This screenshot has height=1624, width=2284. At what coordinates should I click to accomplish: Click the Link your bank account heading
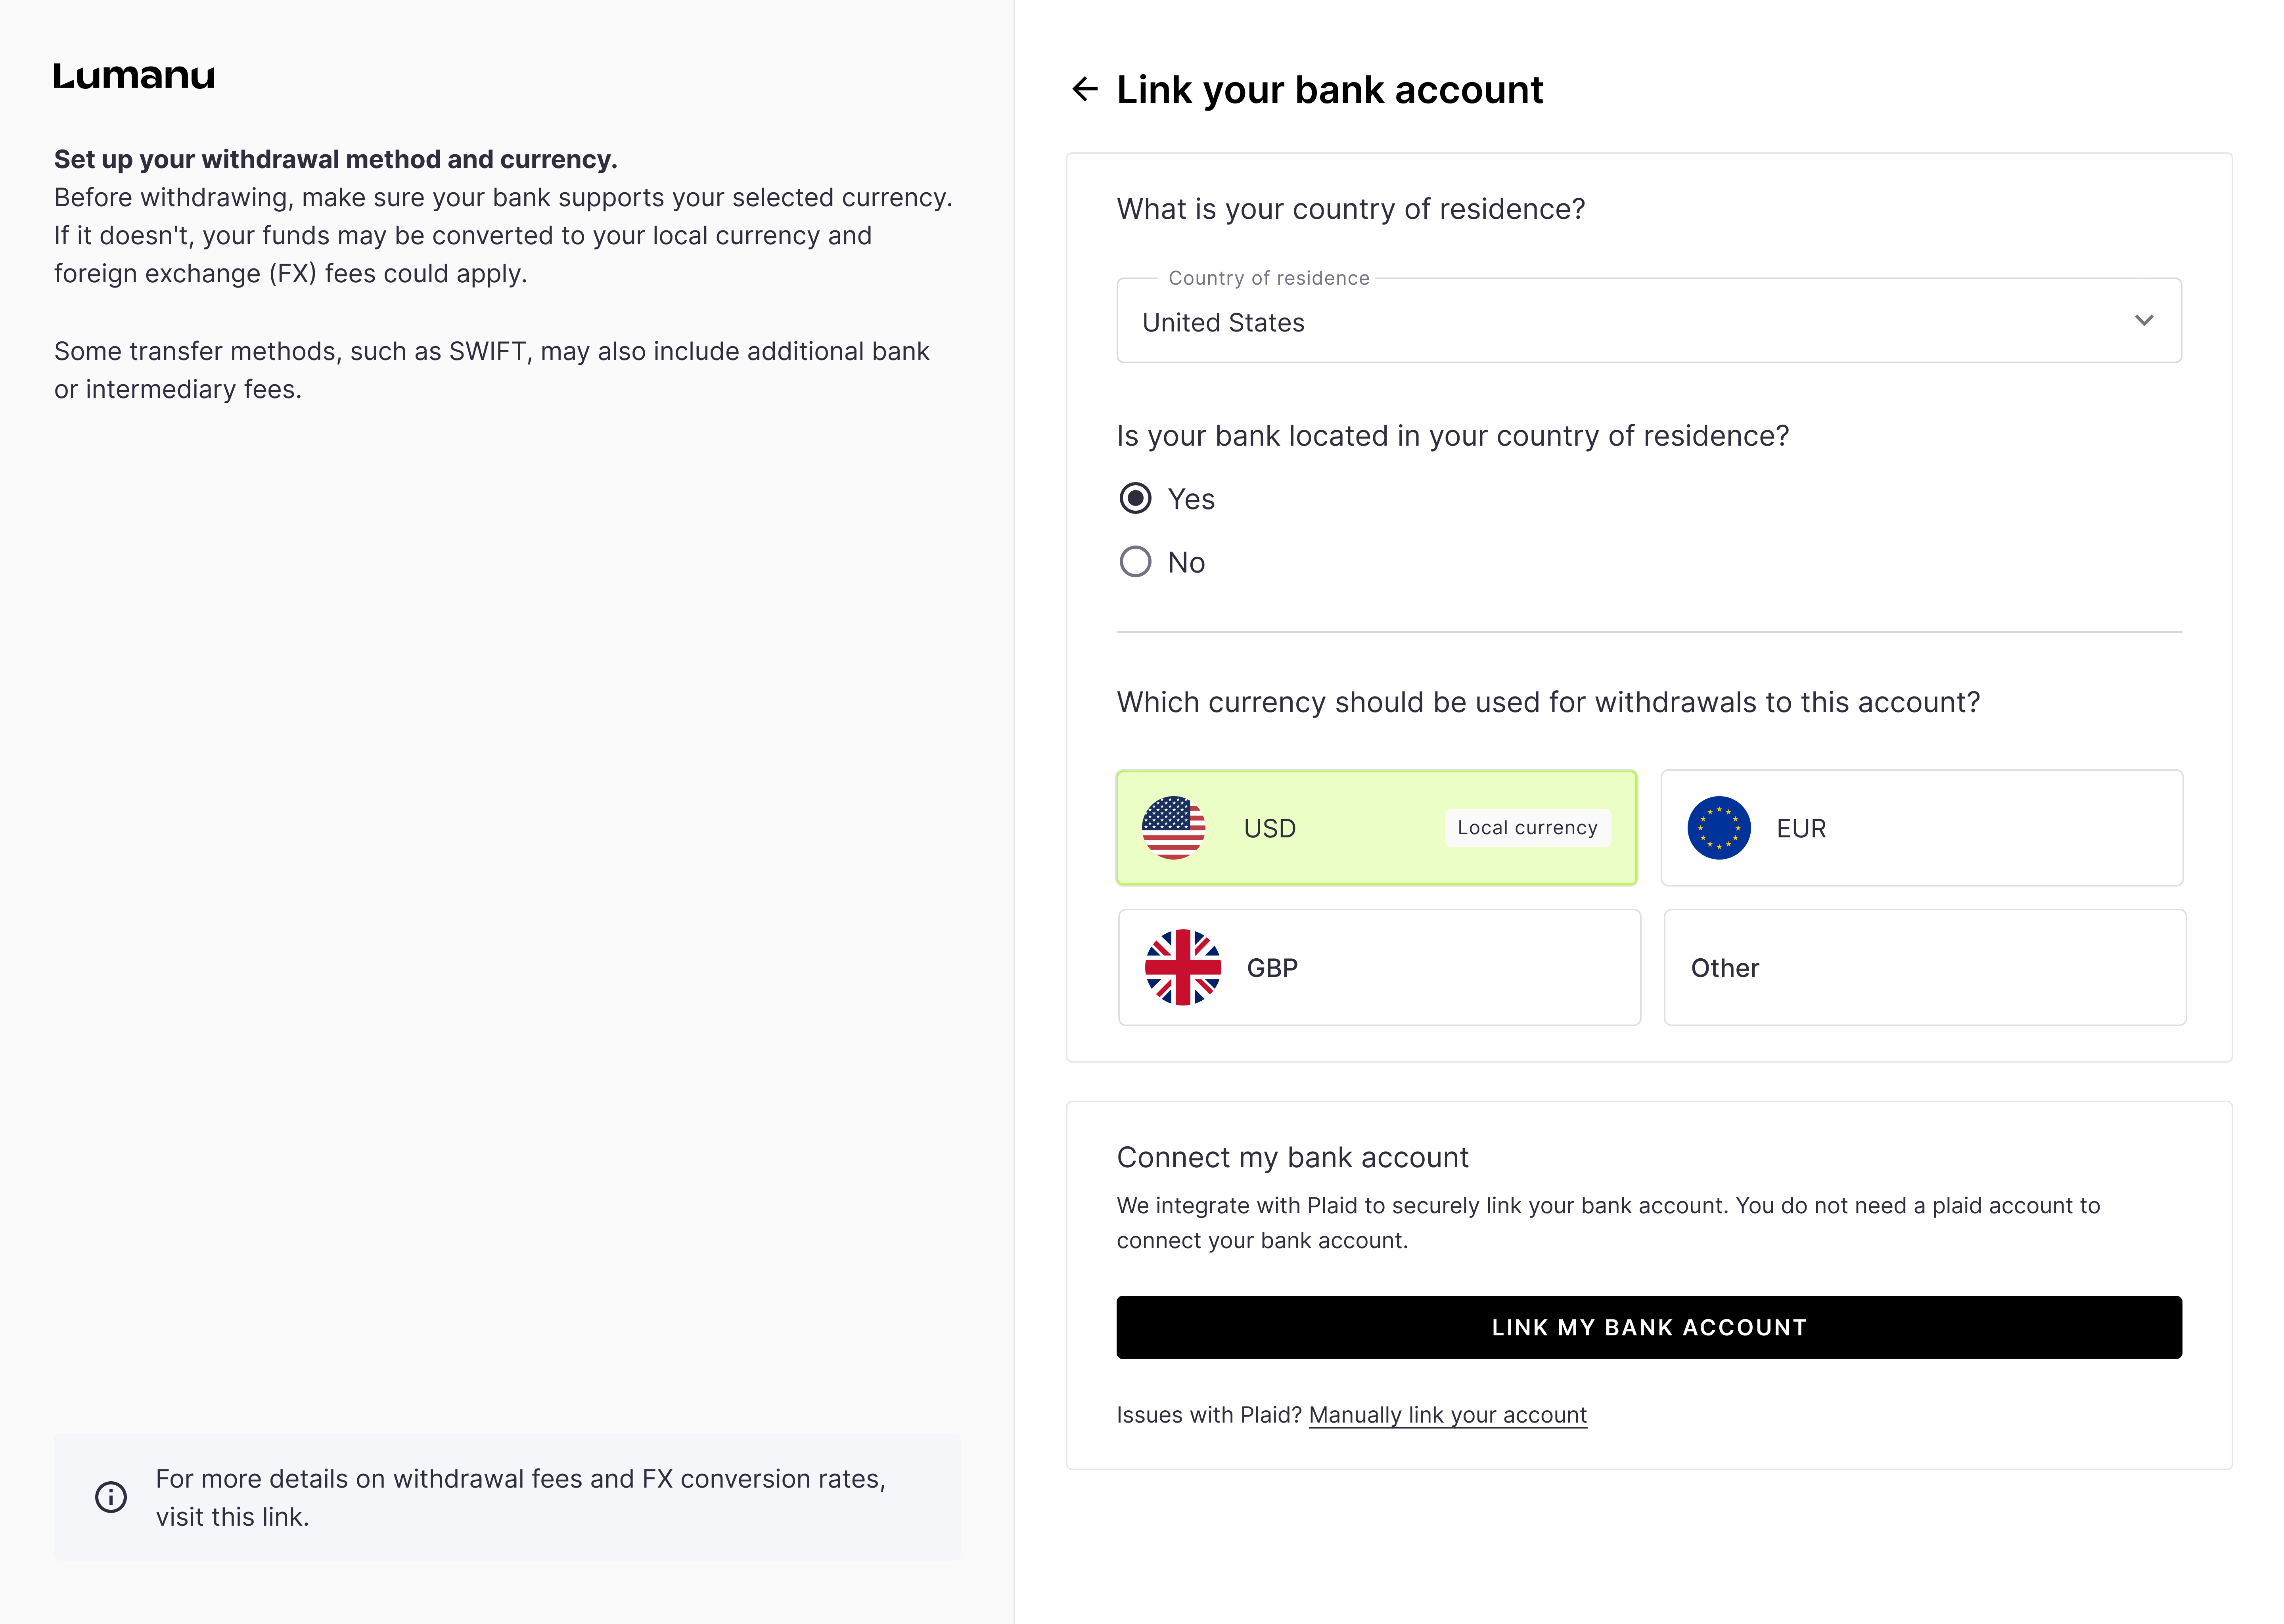coord(1329,90)
